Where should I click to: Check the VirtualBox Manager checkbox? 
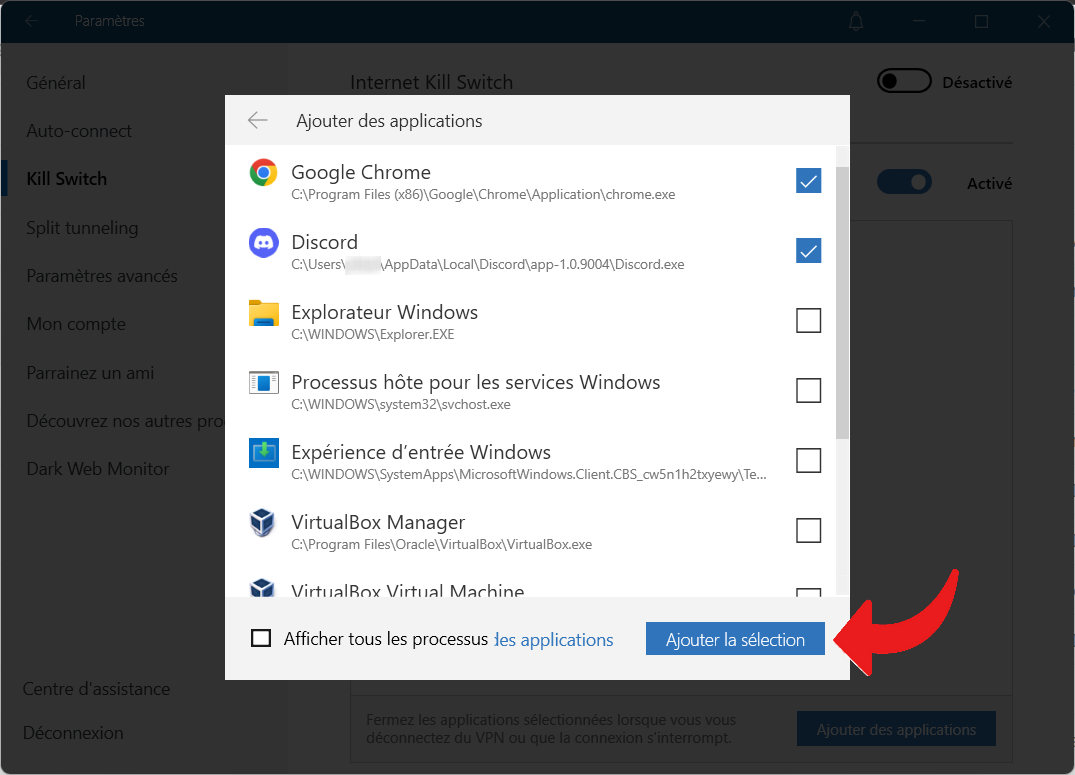[x=808, y=530]
